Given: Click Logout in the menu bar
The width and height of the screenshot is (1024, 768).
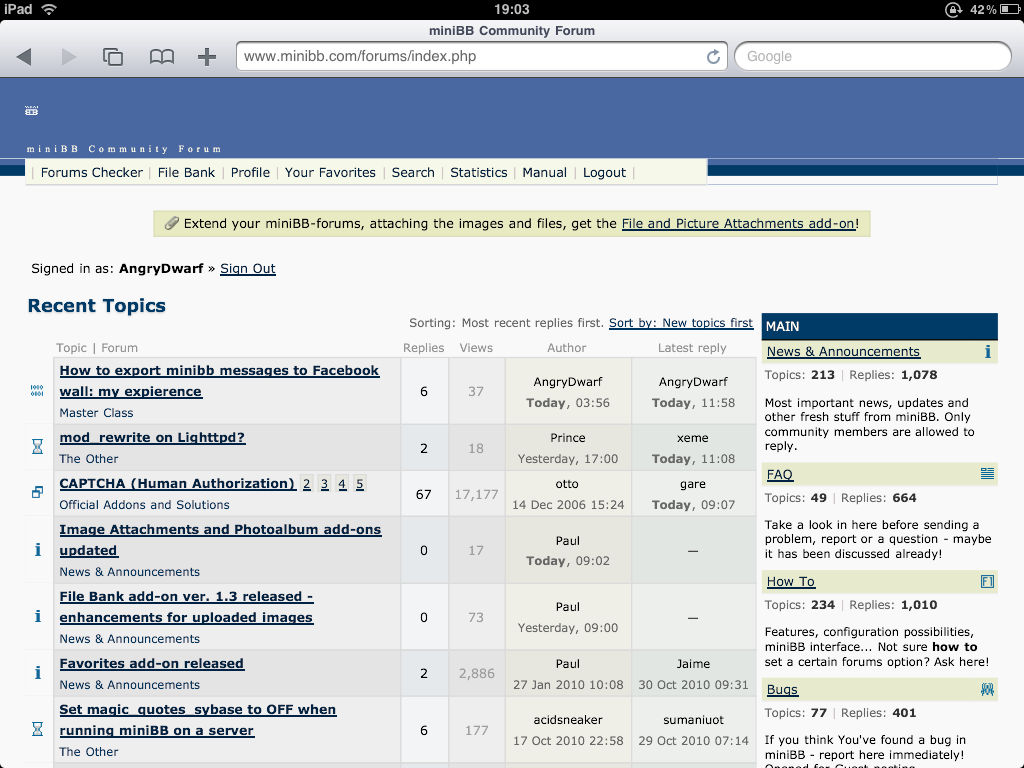Looking at the screenshot, I should pos(604,172).
